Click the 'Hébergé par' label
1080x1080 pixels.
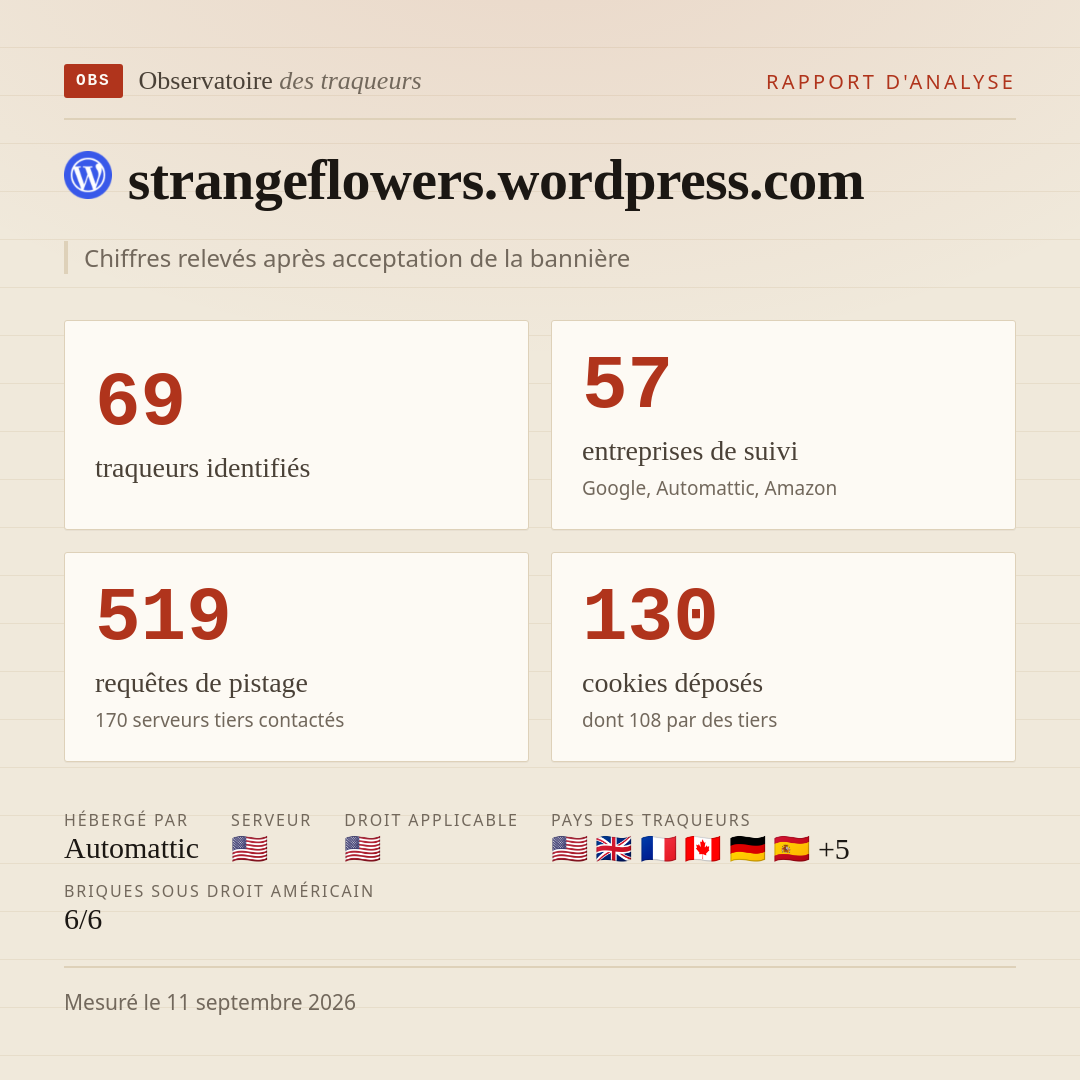tap(126, 820)
